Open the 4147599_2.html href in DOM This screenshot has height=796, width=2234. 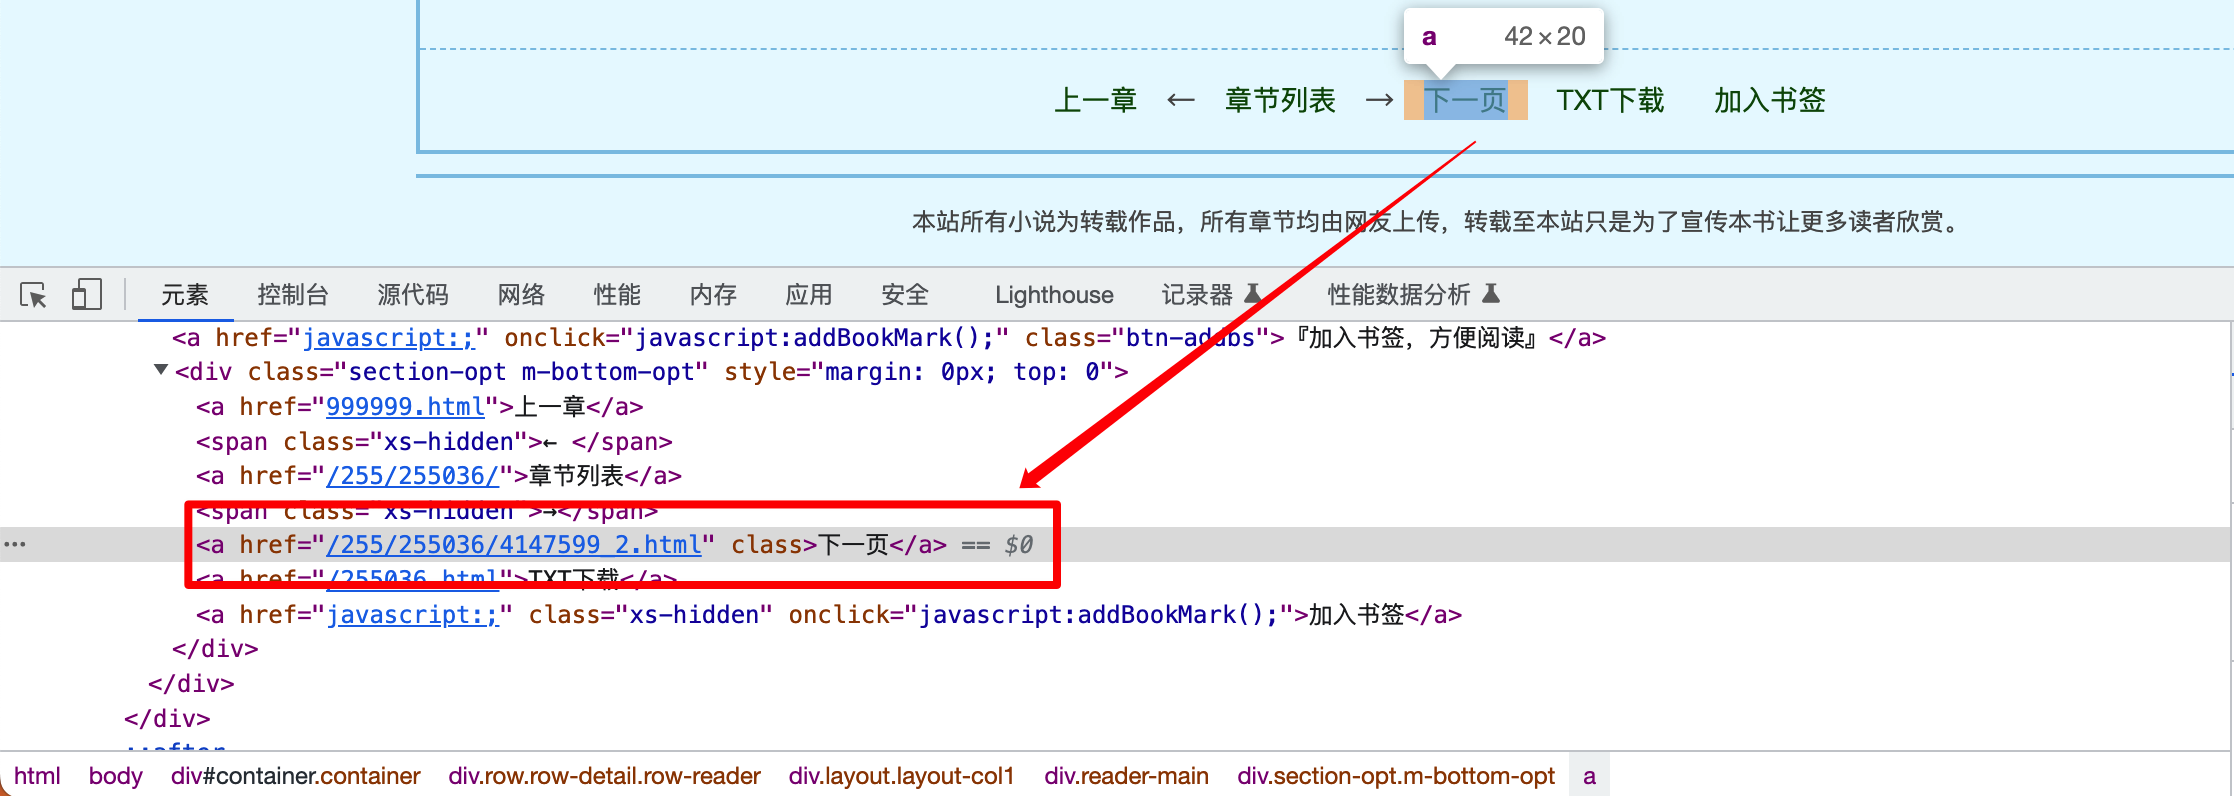click(514, 545)
